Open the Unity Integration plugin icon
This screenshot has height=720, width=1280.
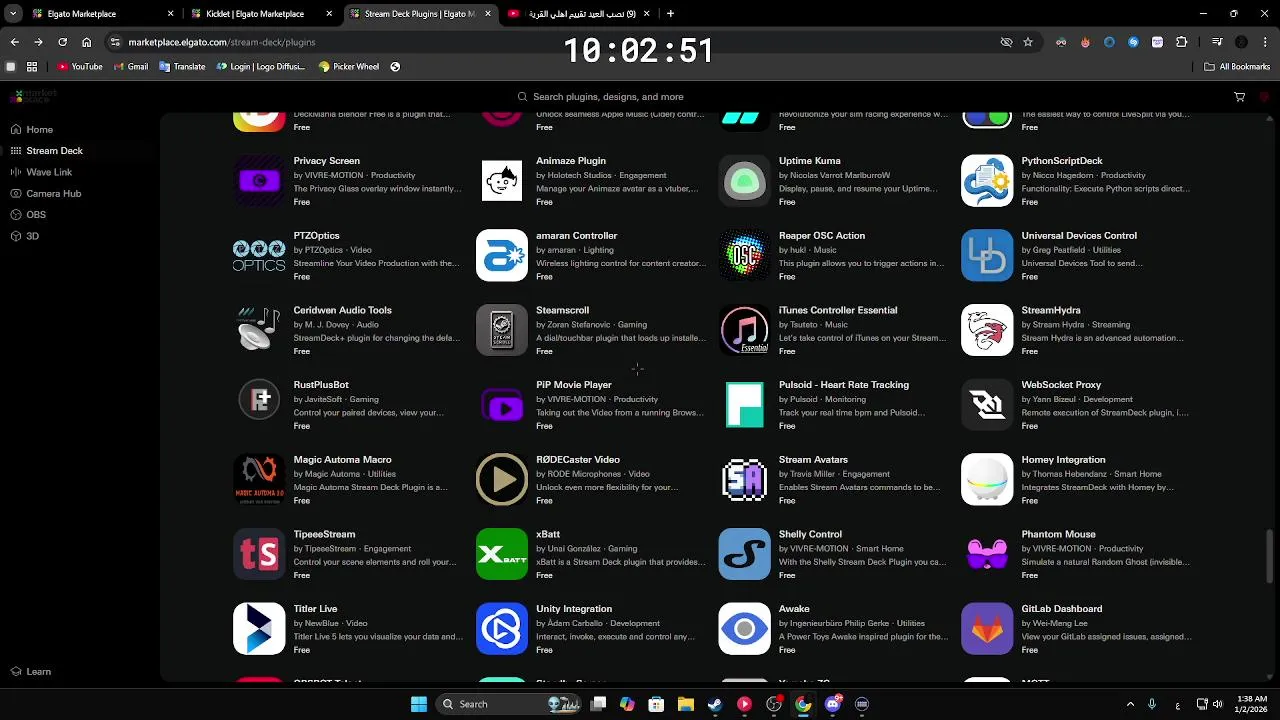click(502, 629)
